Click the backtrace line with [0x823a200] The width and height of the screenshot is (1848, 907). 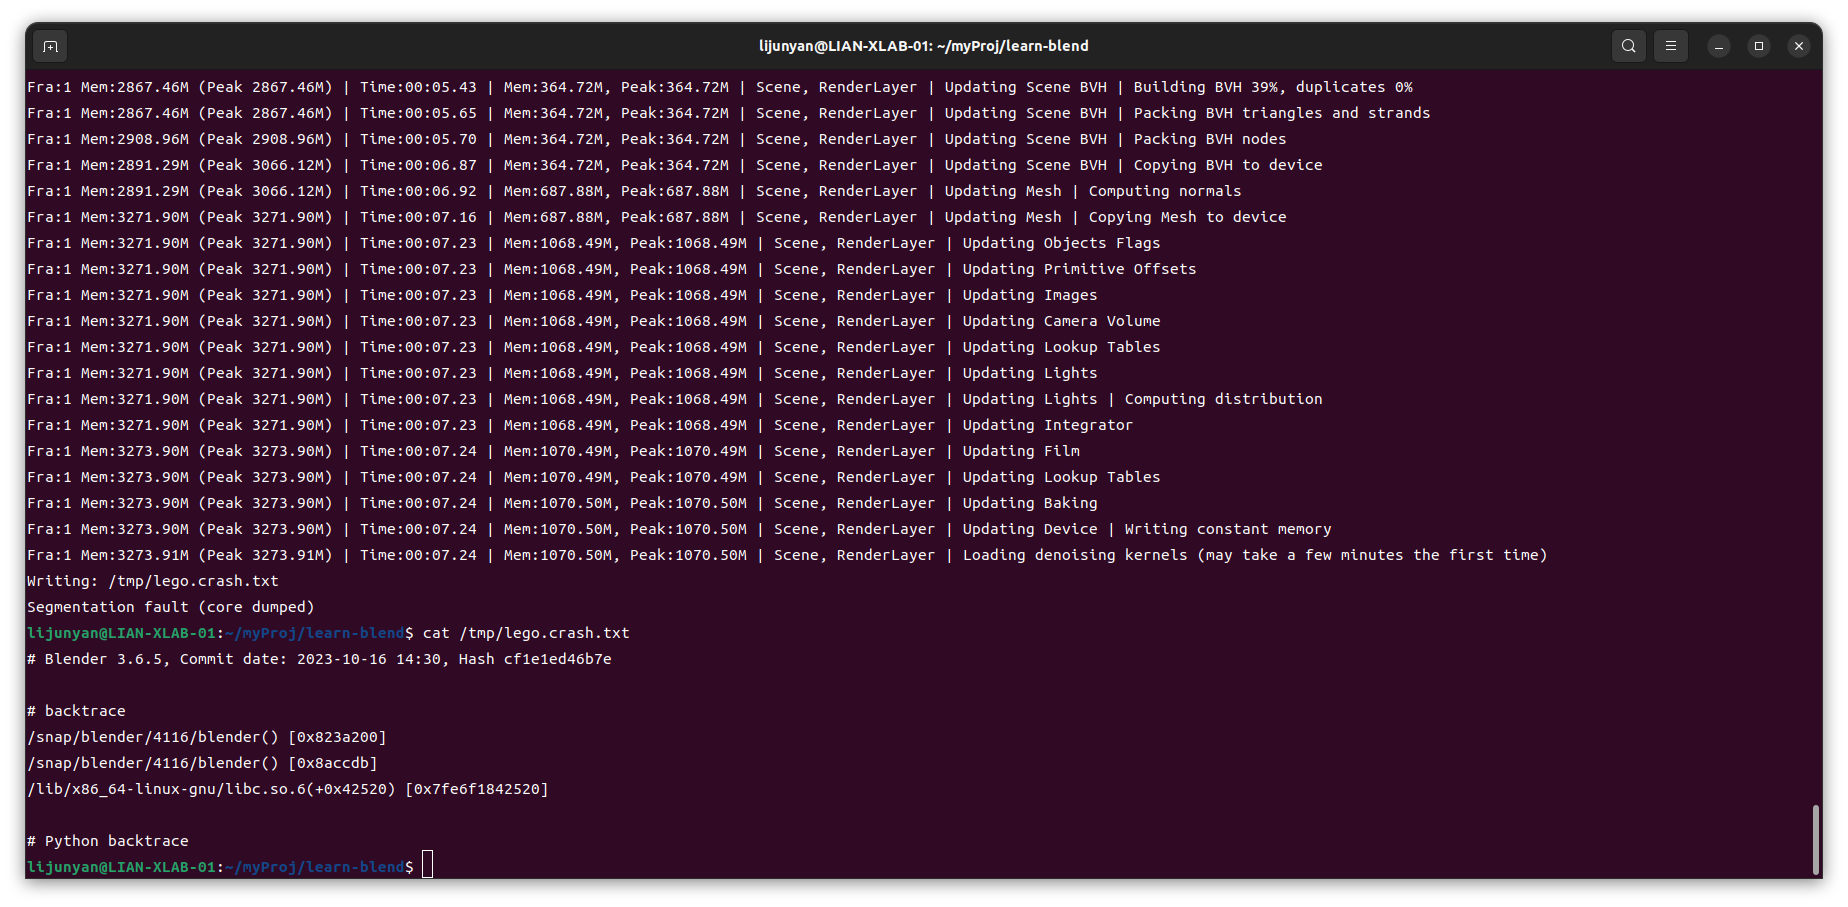pos(207,737)
